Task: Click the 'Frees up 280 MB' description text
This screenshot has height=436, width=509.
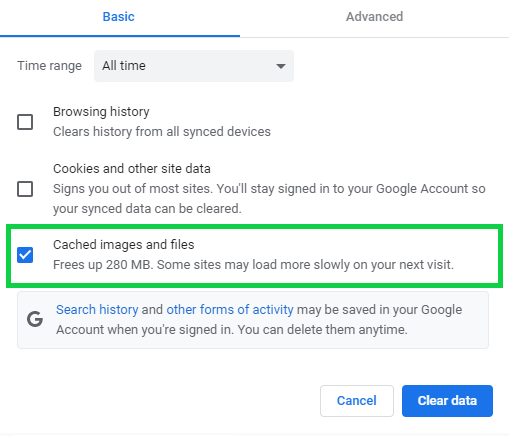Action: click(x=253, y=265)
